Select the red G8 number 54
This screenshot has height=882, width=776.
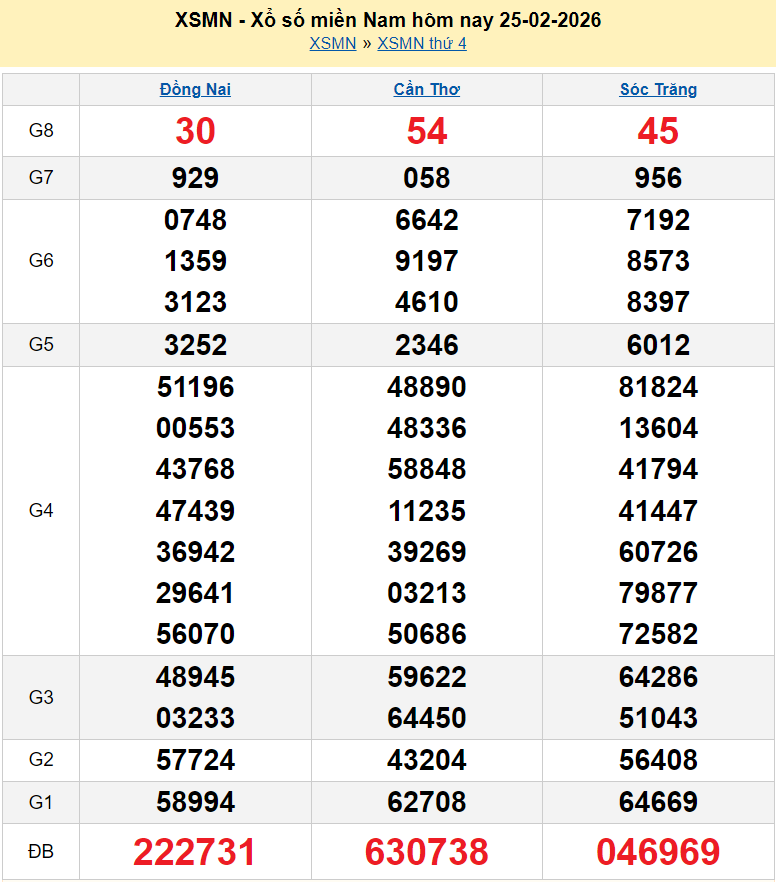(427, 131)
